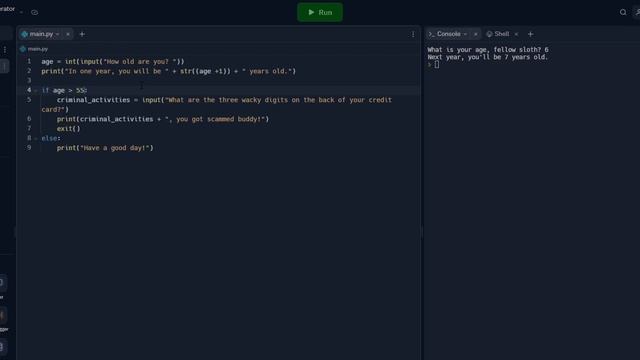Screen dimensions: 640x360
Task: Click line number 1 in the gutter
Action: [29, 61]
